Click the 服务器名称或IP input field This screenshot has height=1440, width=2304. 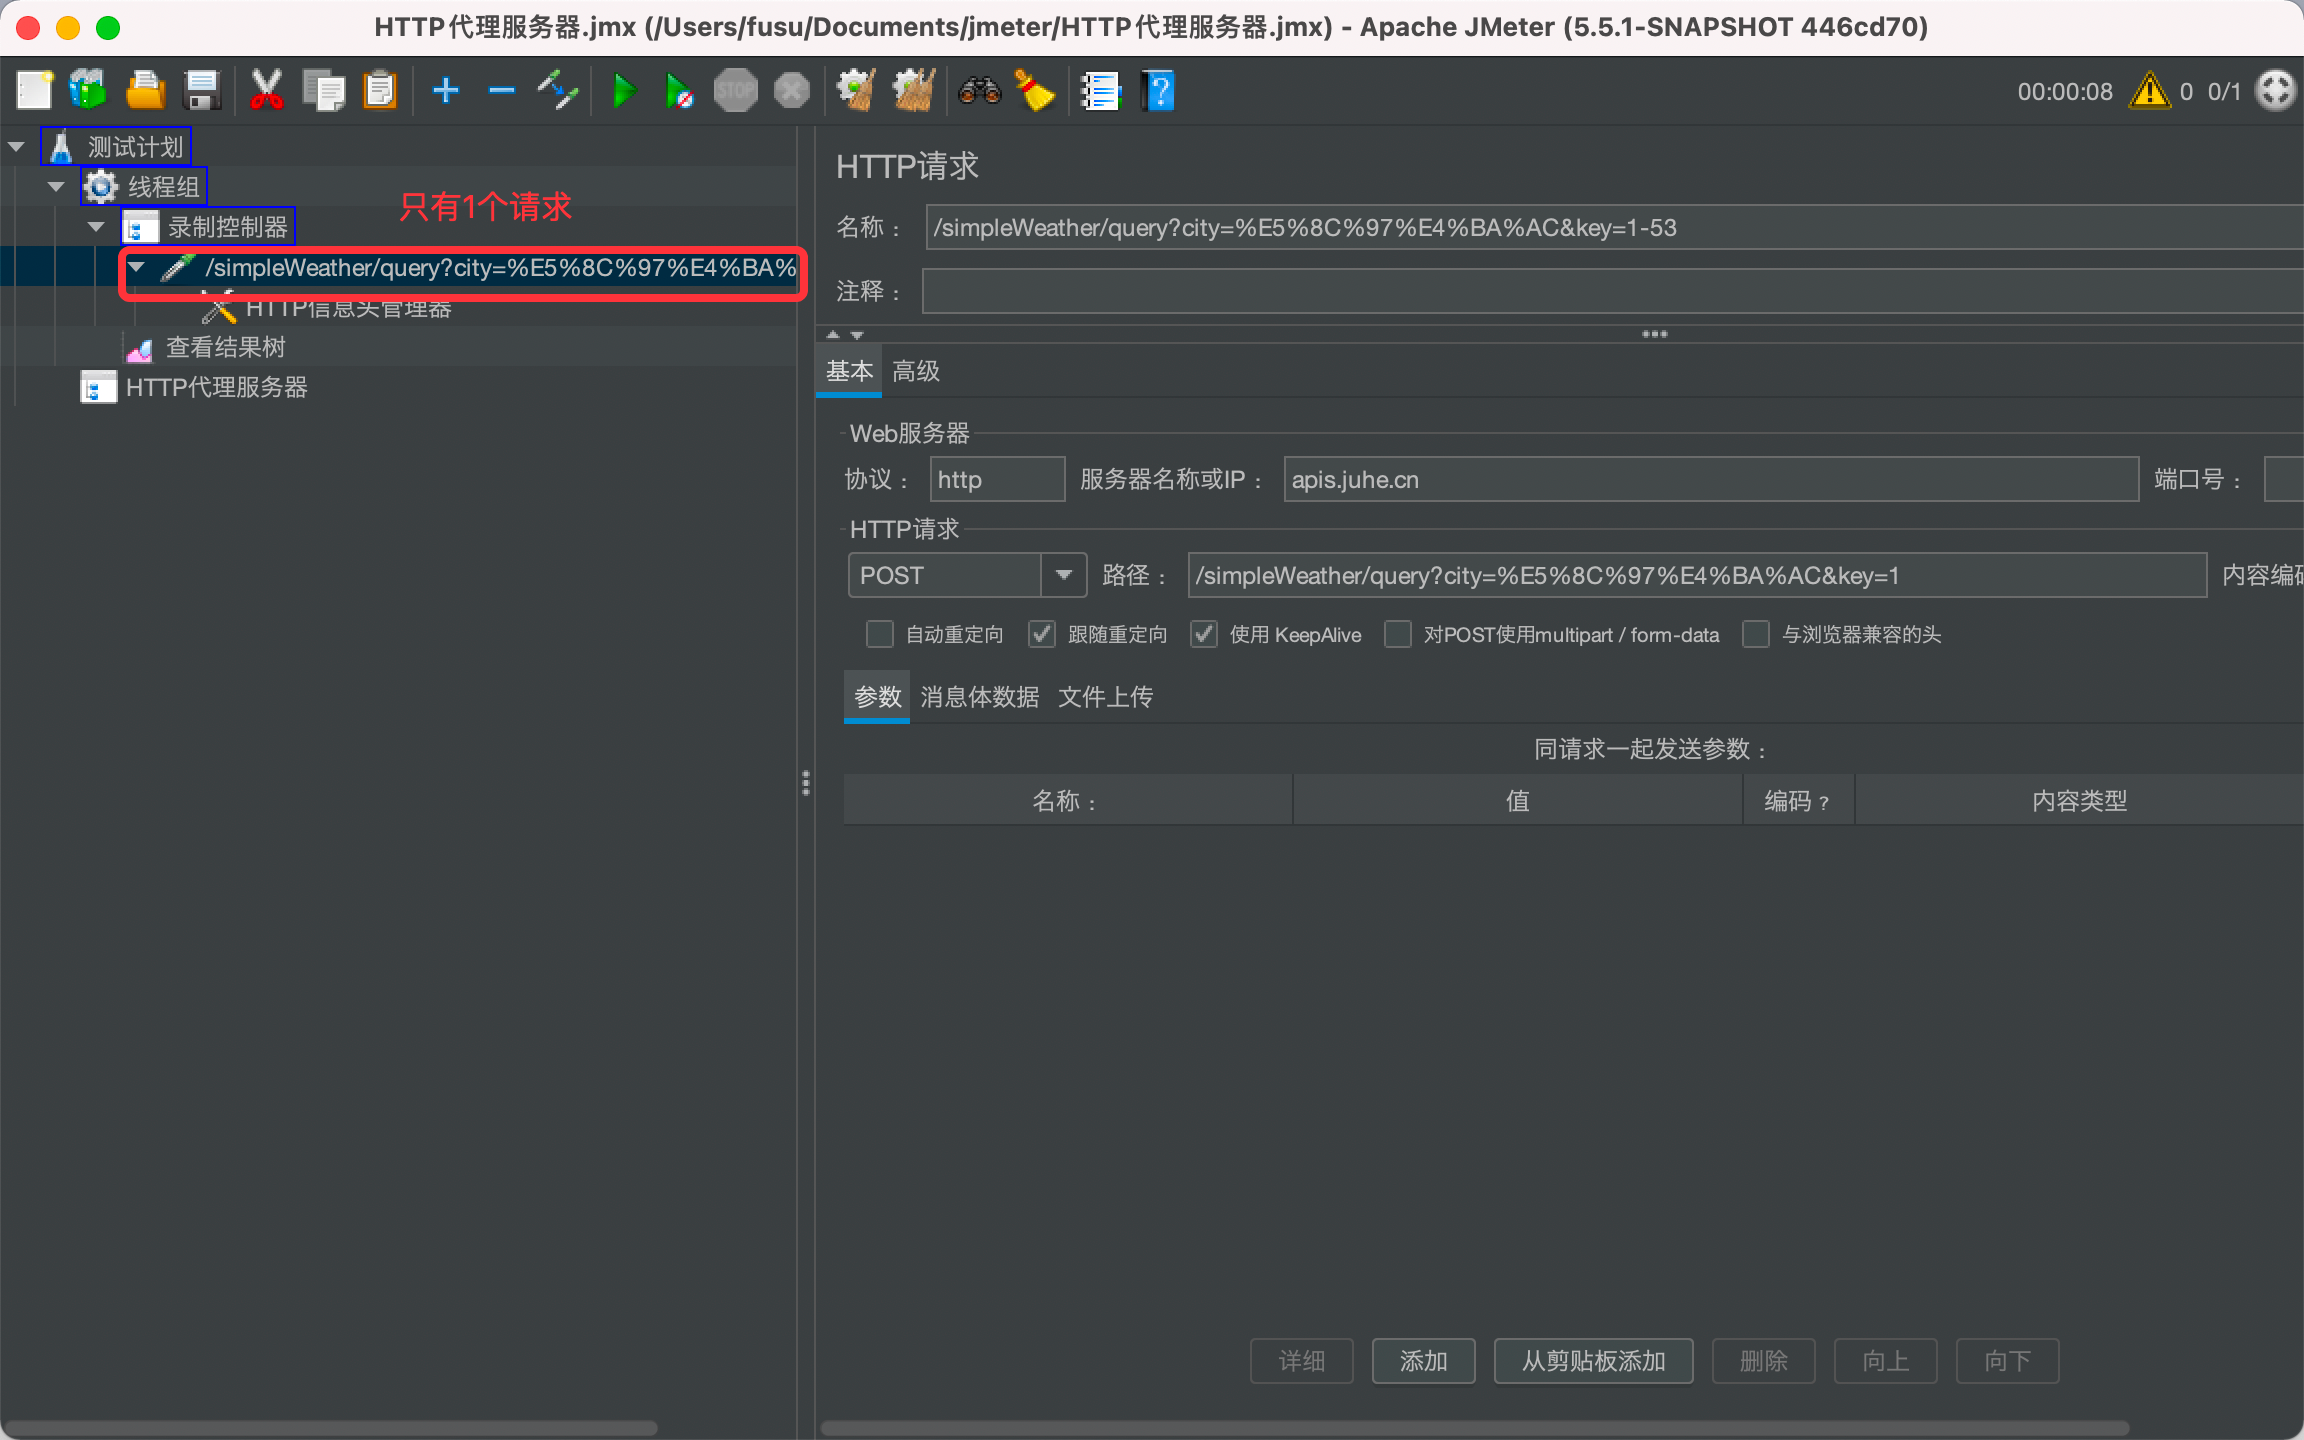pyautogui.click(x=1710, y=479)
